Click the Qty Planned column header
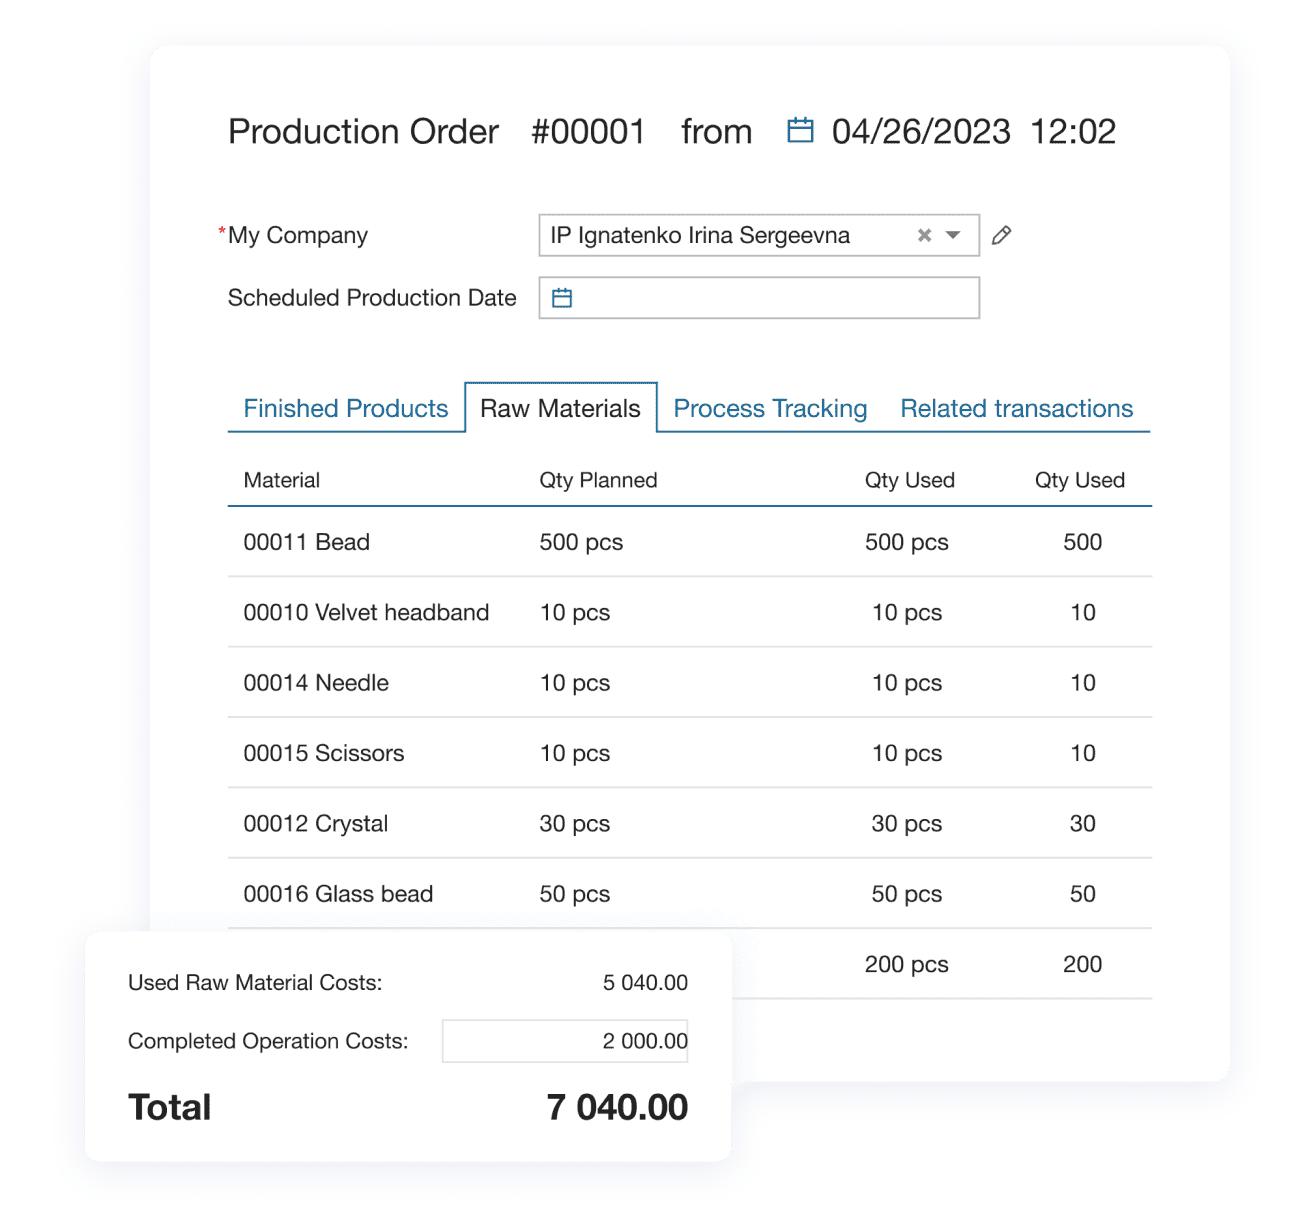This screenshot has width=1302, height=1209. (x=598, y=480)
